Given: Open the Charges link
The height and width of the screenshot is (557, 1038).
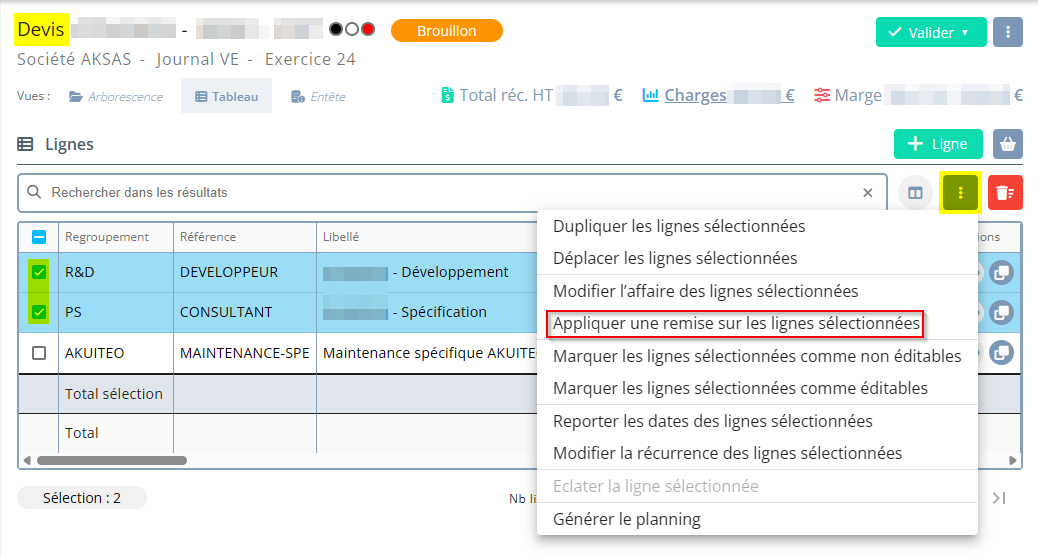Looking at the screenshot, I should [695, 95].
